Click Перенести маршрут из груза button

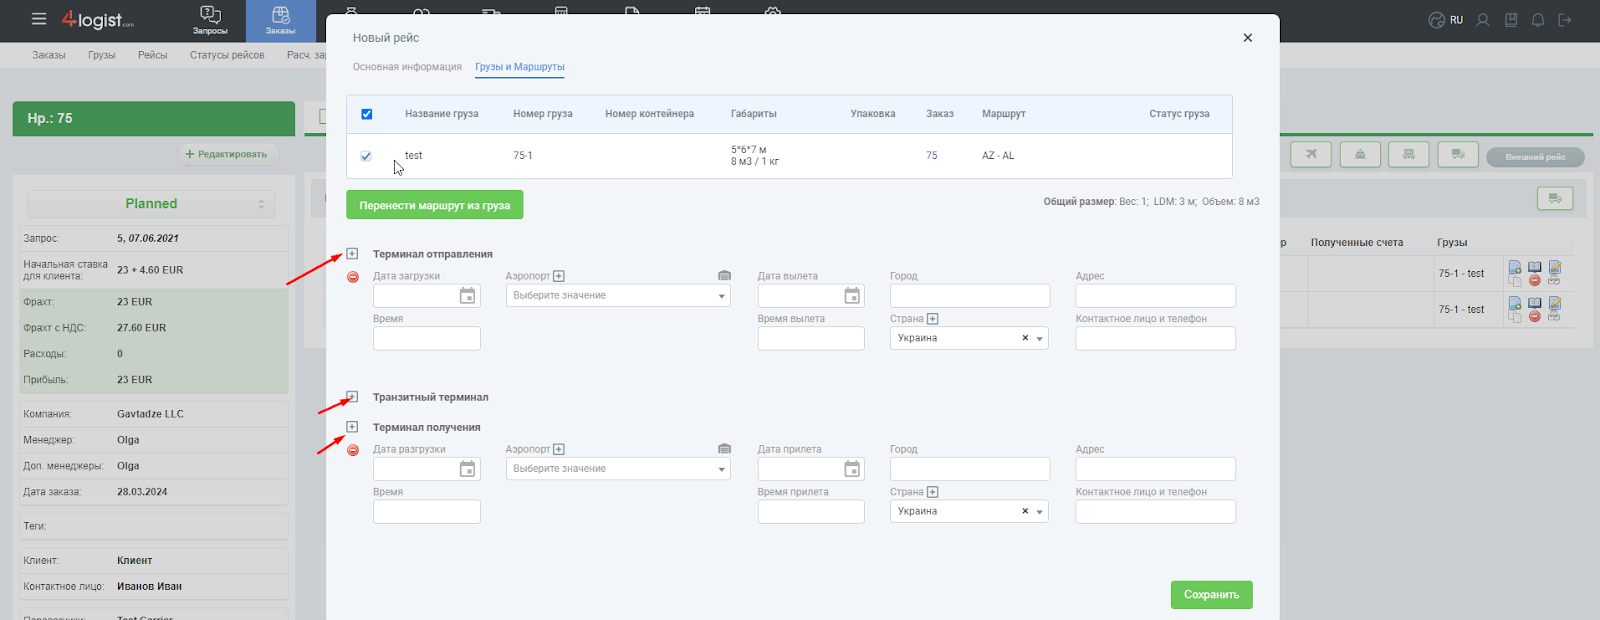pos(435,205)
